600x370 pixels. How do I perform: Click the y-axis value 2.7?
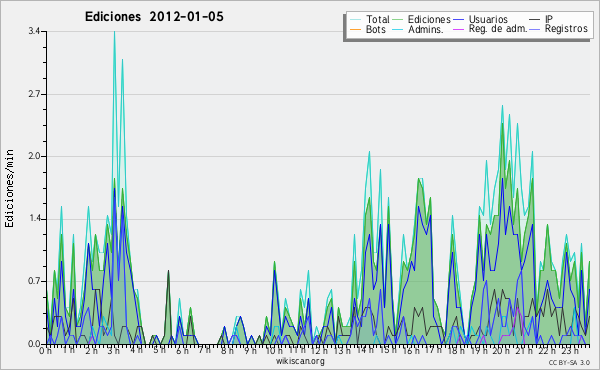click(x=34, y=94)
